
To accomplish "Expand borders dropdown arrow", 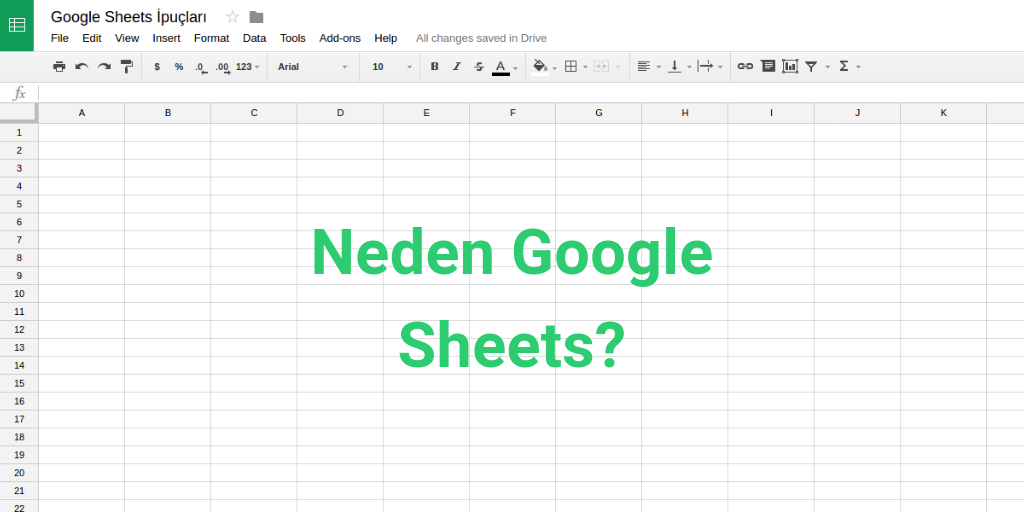I will pyautogui.click(x=585, y=67).
